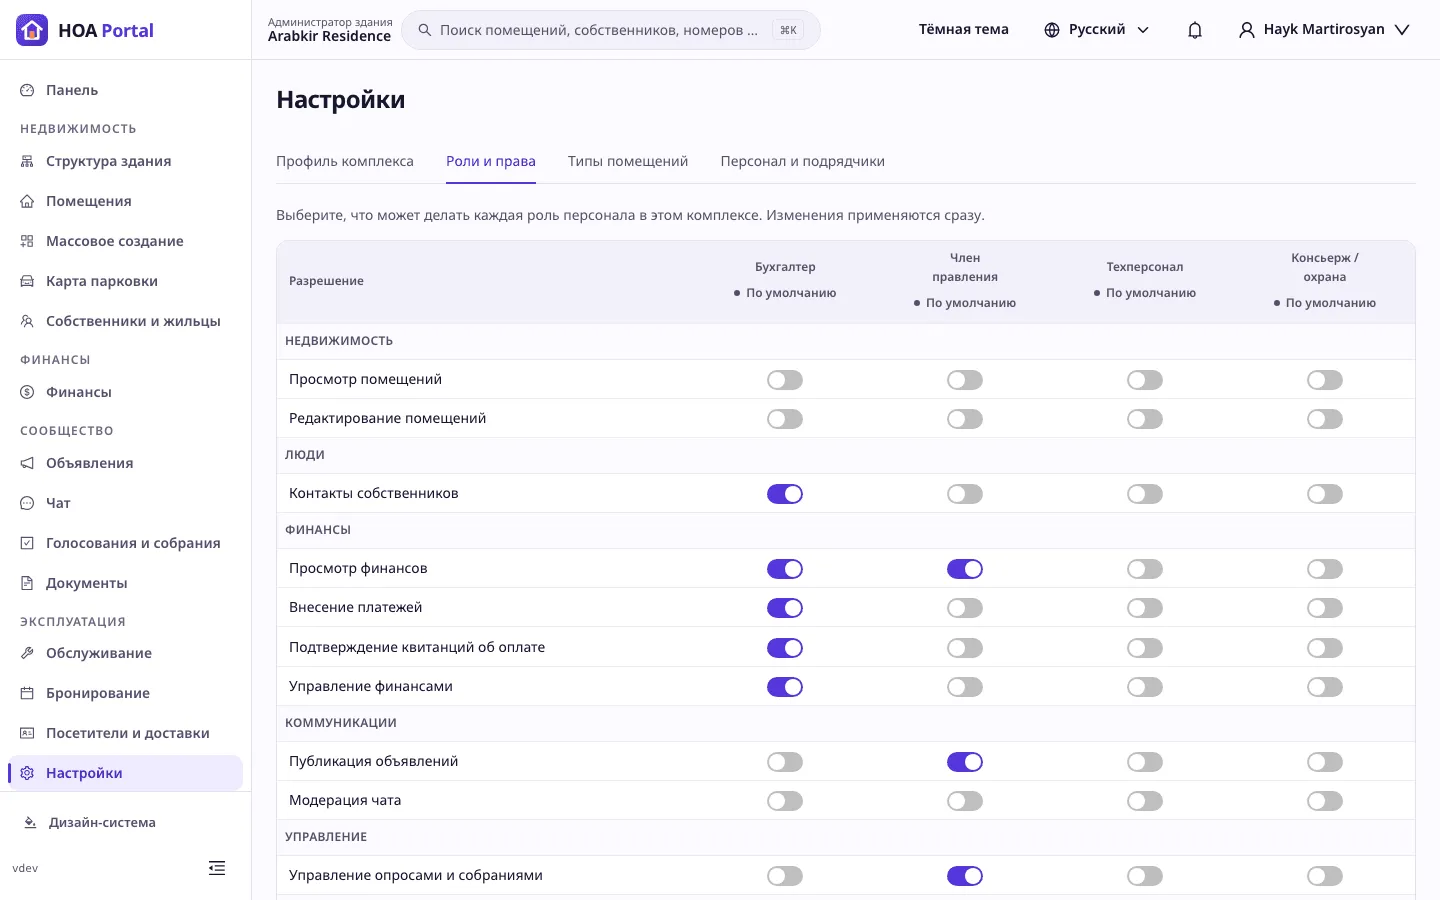Click the Управление опросами и собраниями label

click(x=416, y=875)
